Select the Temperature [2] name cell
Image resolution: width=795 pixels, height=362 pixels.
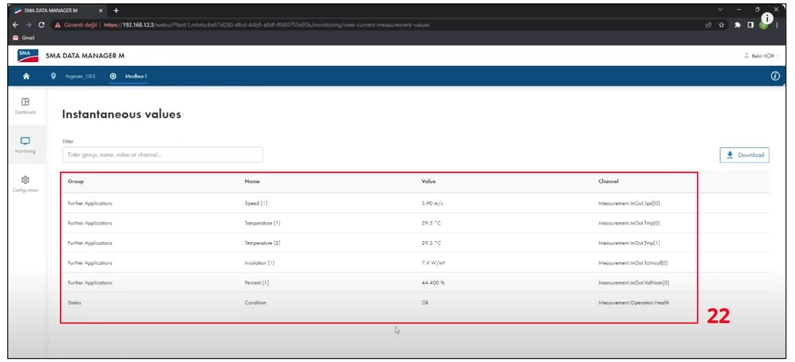262,243
